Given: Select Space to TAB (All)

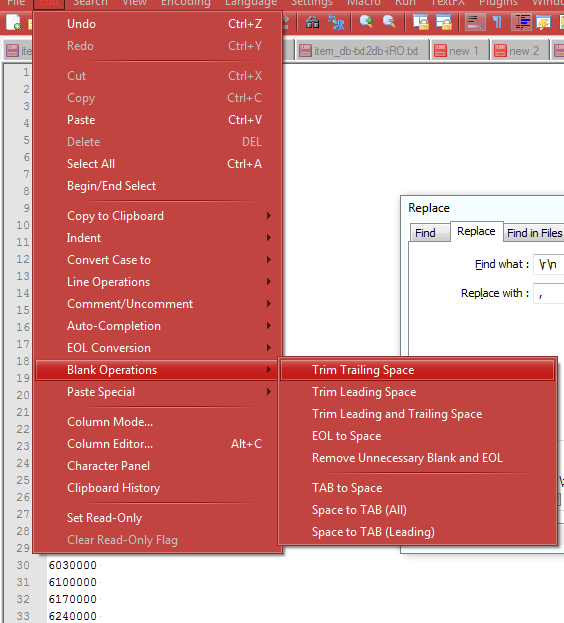Looking at the screenshot, I should tap(417, 510).
